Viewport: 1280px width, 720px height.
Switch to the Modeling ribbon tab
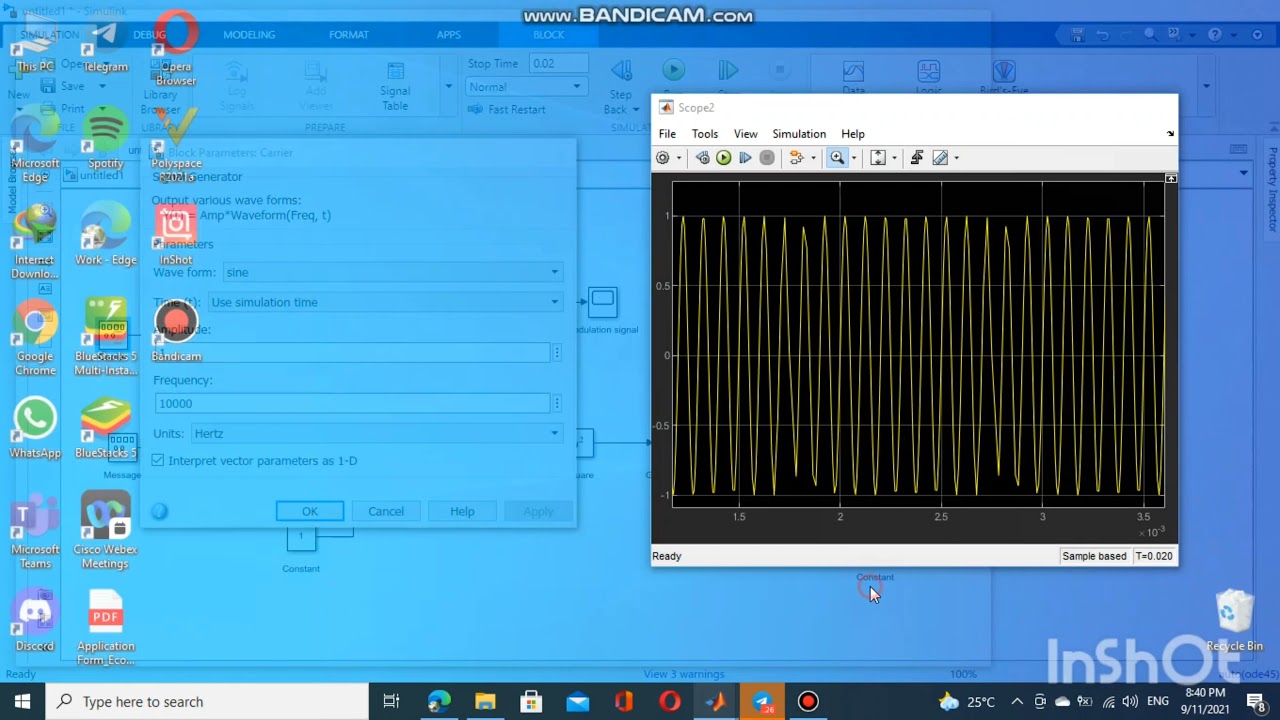point(249,34)
